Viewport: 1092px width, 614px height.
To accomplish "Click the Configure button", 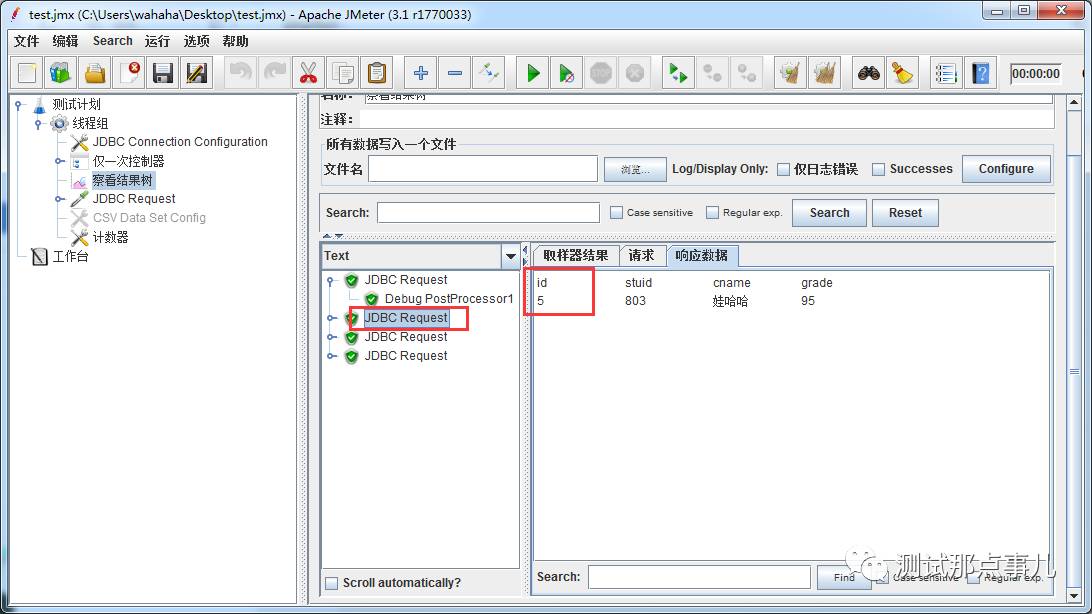I will 1006,169.
